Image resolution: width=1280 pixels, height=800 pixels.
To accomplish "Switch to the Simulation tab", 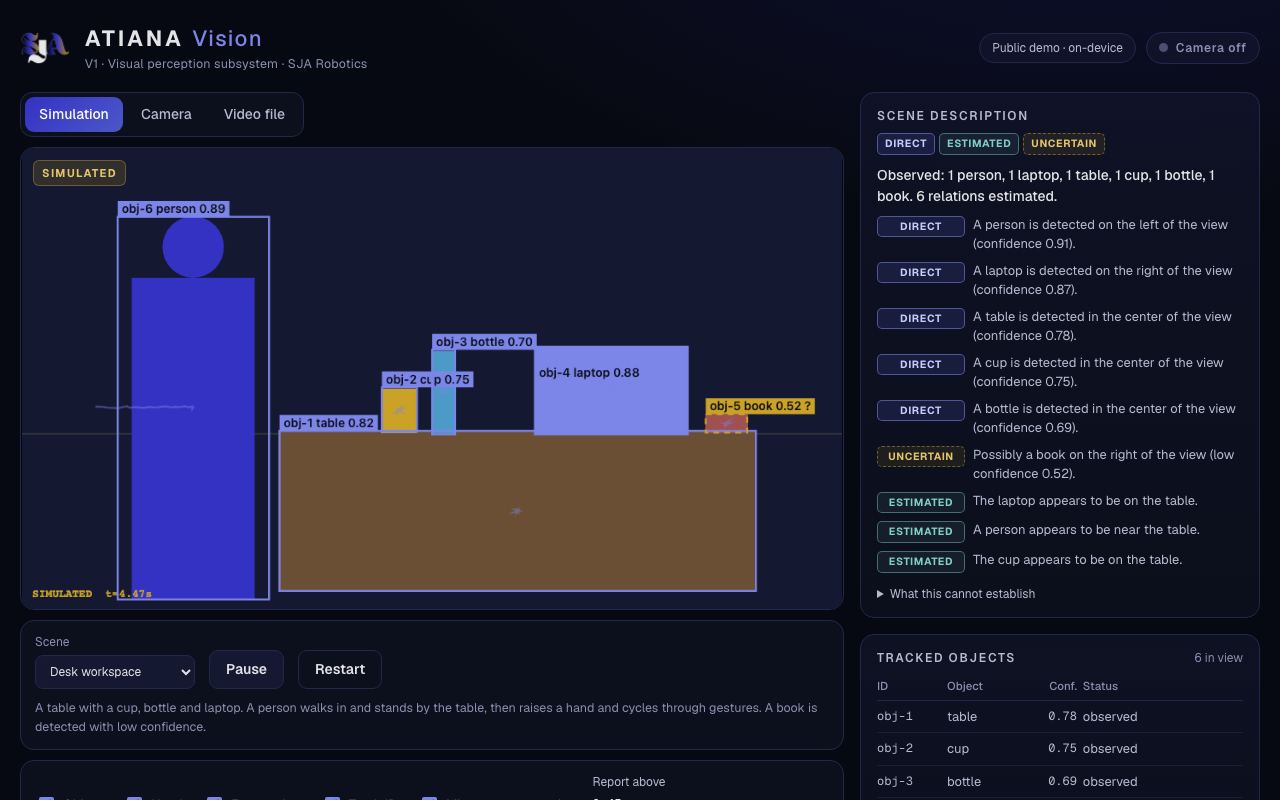I will point(74,114).
